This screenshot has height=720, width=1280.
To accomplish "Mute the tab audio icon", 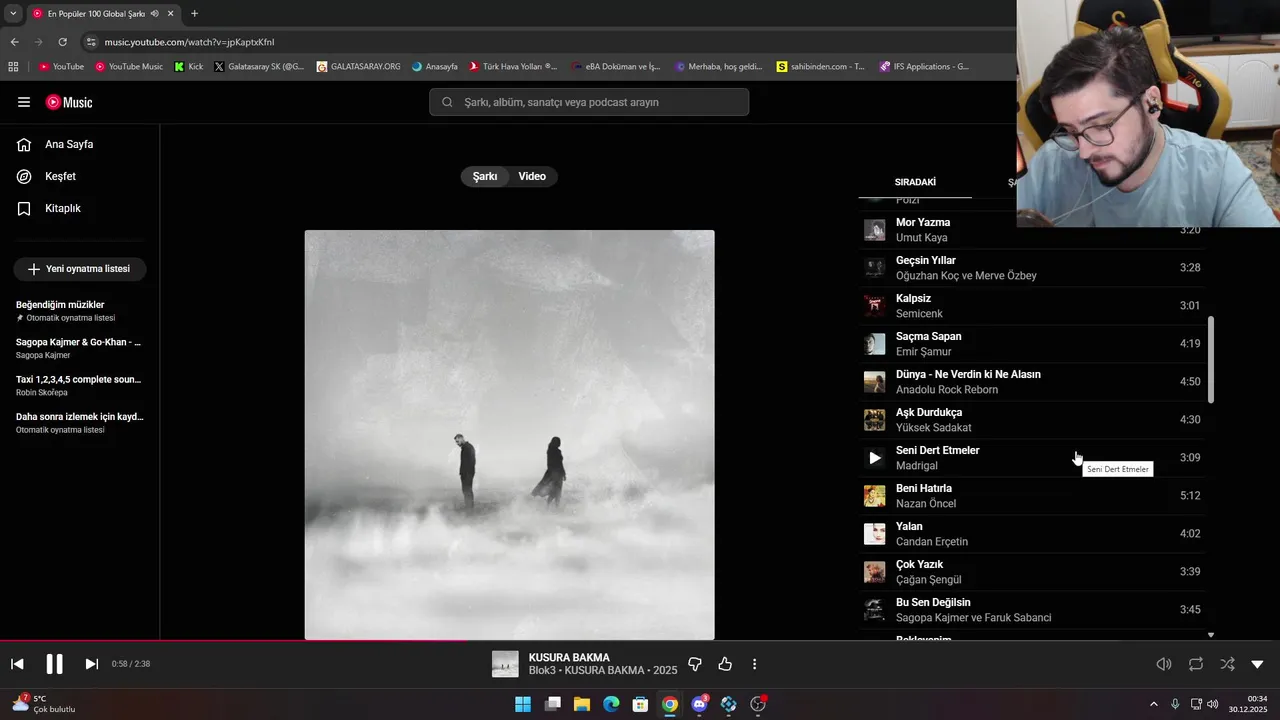I will (x=154, y=13).
